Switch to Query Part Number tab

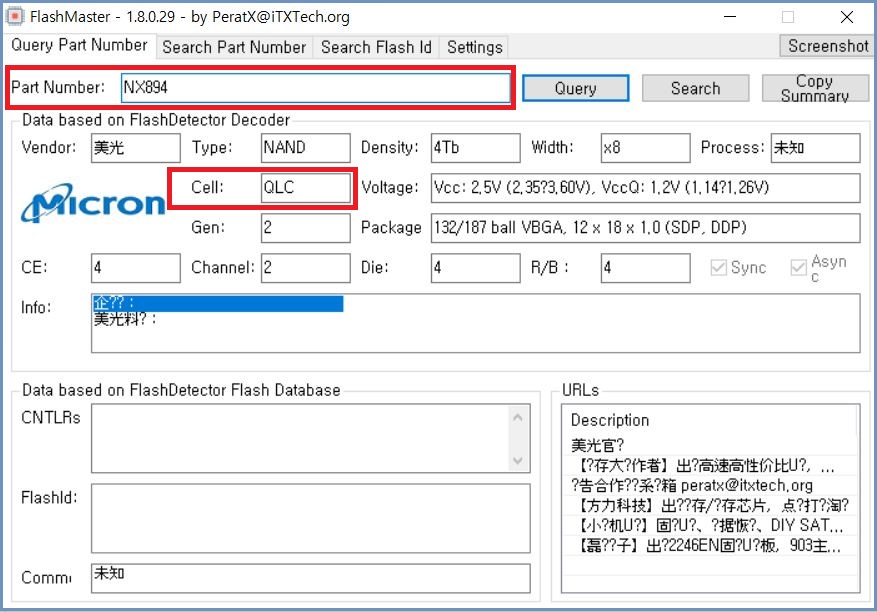[79, 45]
